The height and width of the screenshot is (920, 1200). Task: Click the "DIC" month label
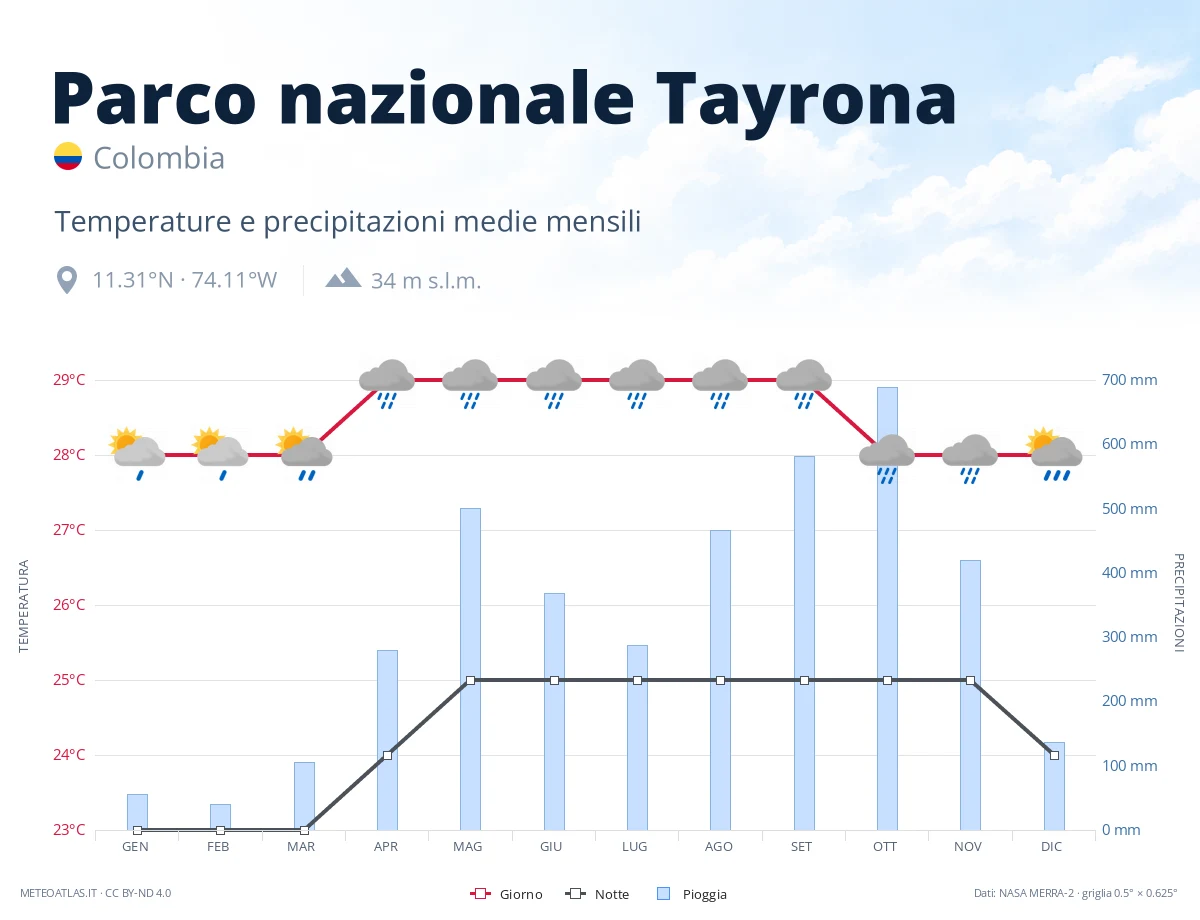pos(1052,847)
